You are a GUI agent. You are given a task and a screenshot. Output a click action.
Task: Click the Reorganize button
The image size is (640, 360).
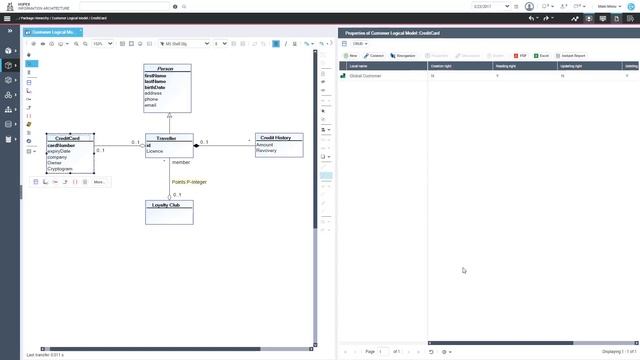pyautogui.click(x=403, y=56)
